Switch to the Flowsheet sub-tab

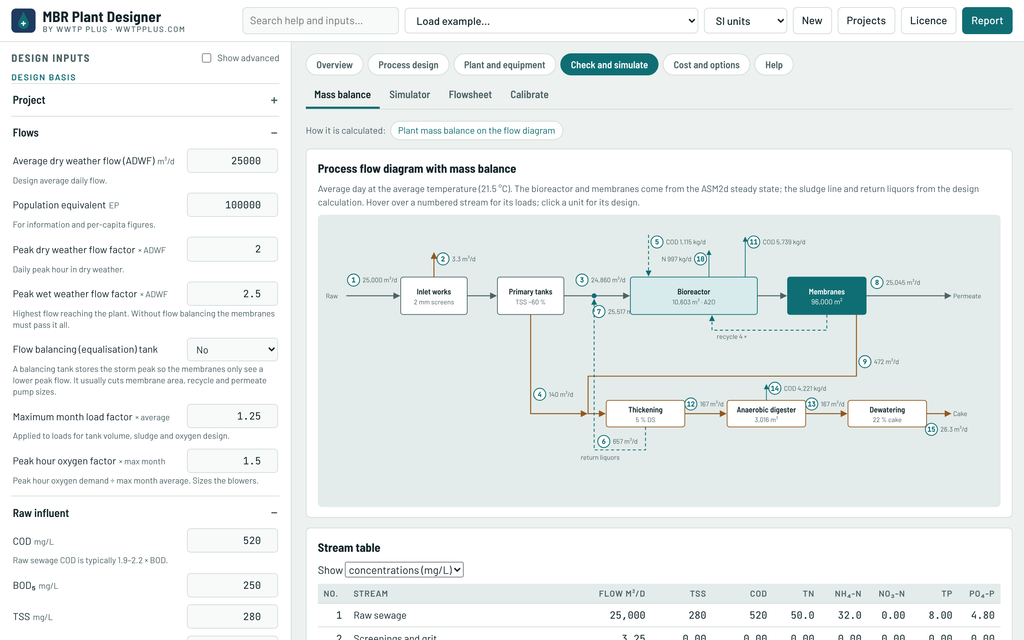tap(470, 95)
